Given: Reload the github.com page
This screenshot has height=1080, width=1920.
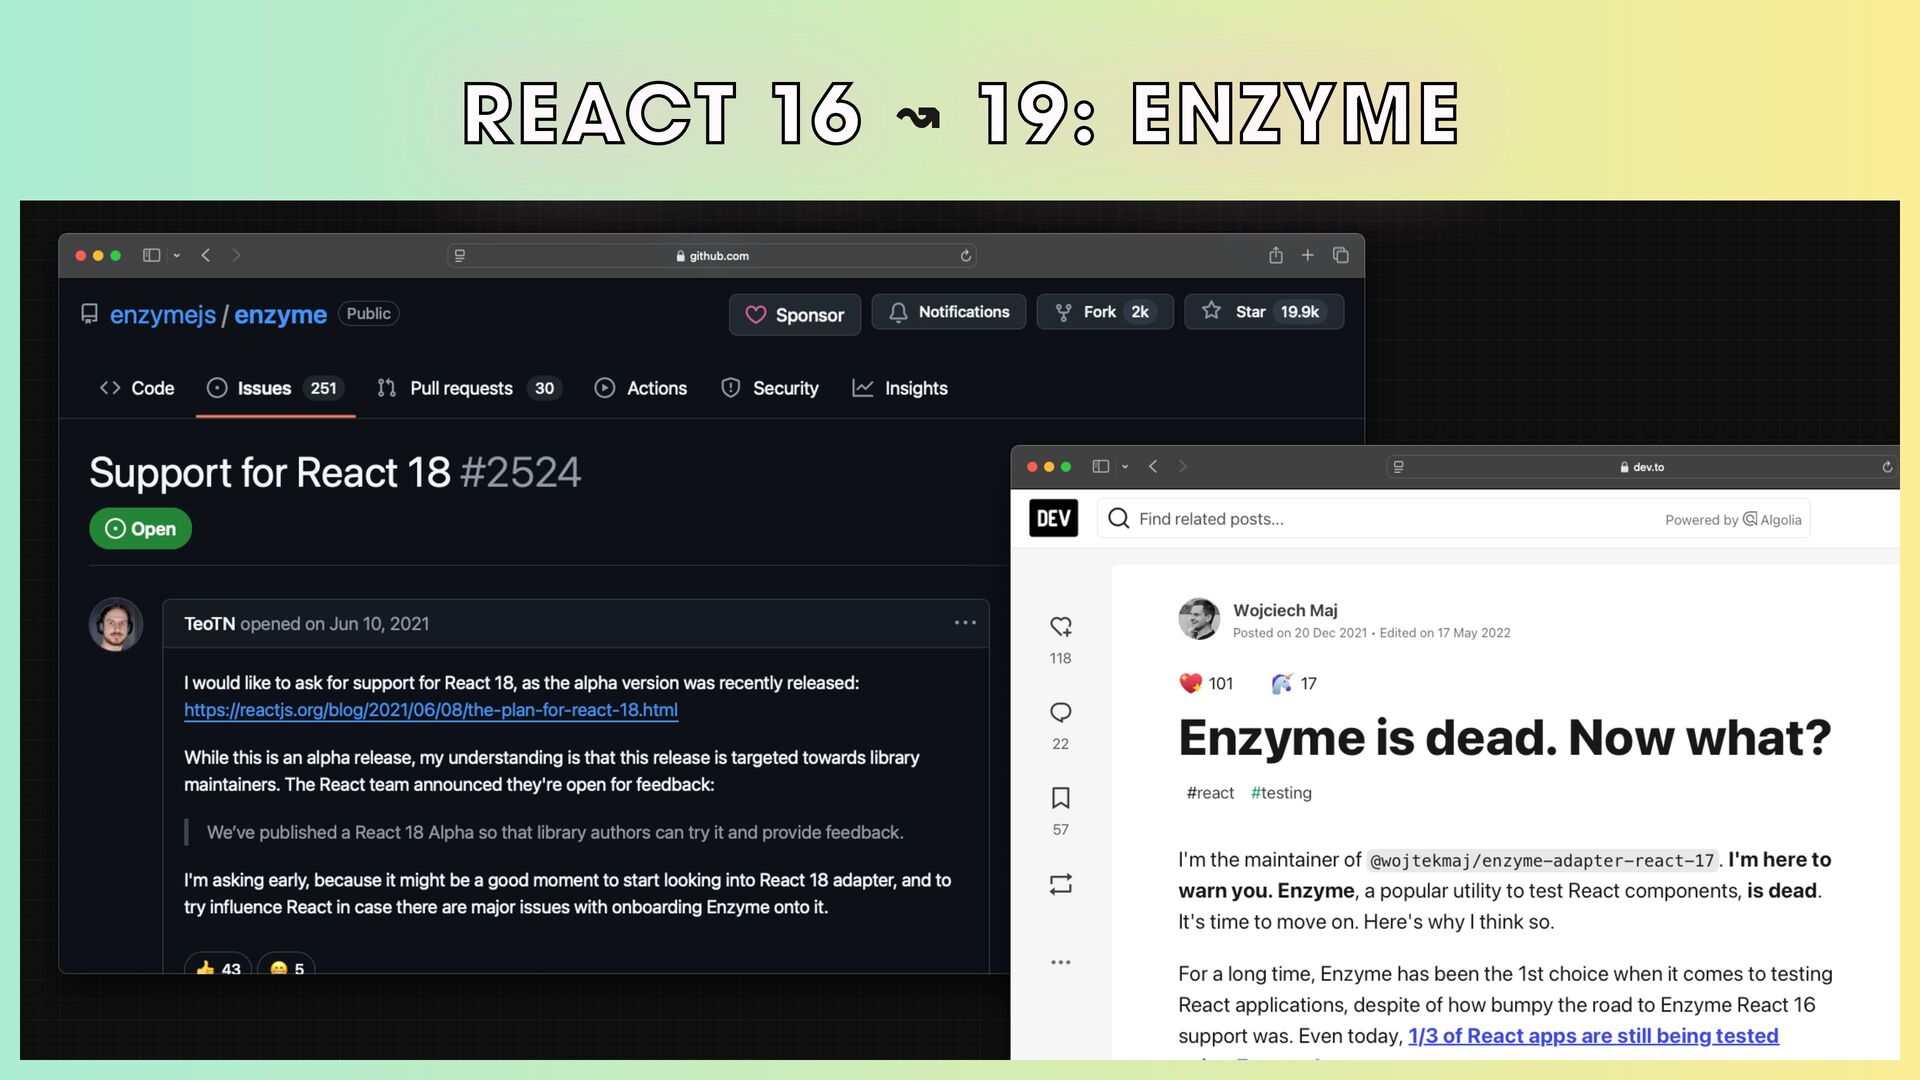Looking at the screenshot, I should 965,256.
